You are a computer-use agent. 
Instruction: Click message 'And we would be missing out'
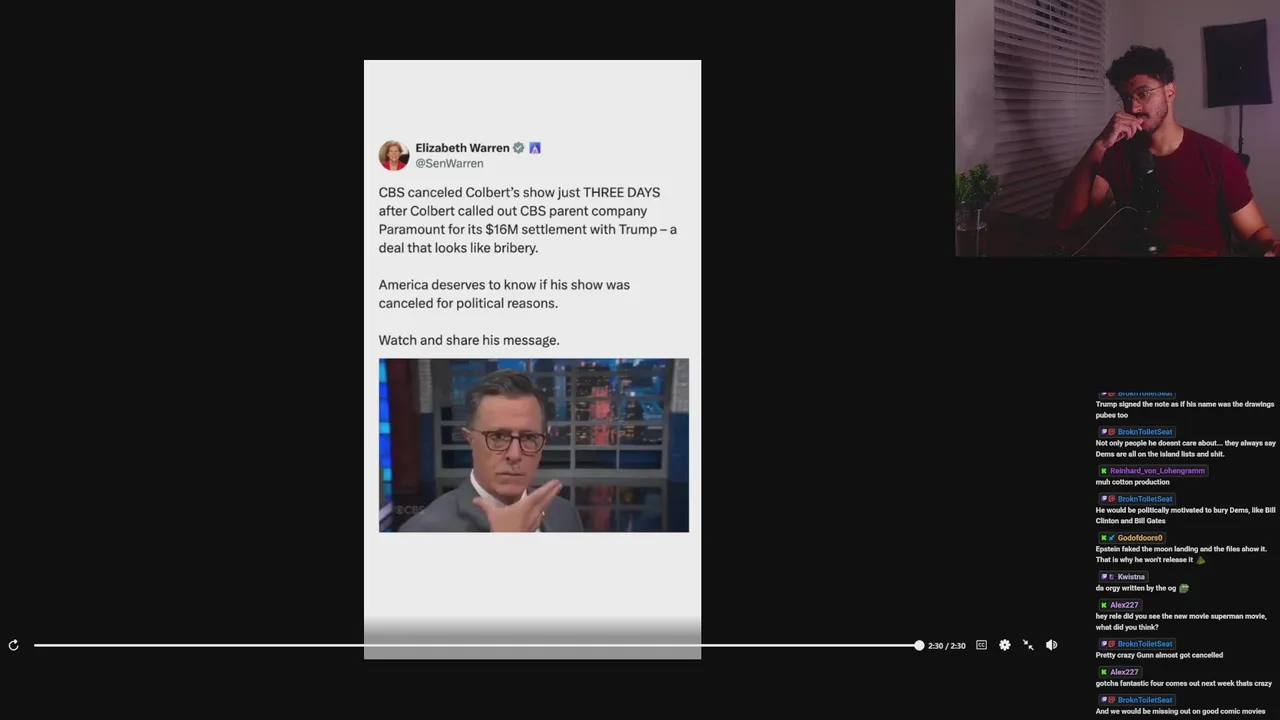tap(1181, 711)
